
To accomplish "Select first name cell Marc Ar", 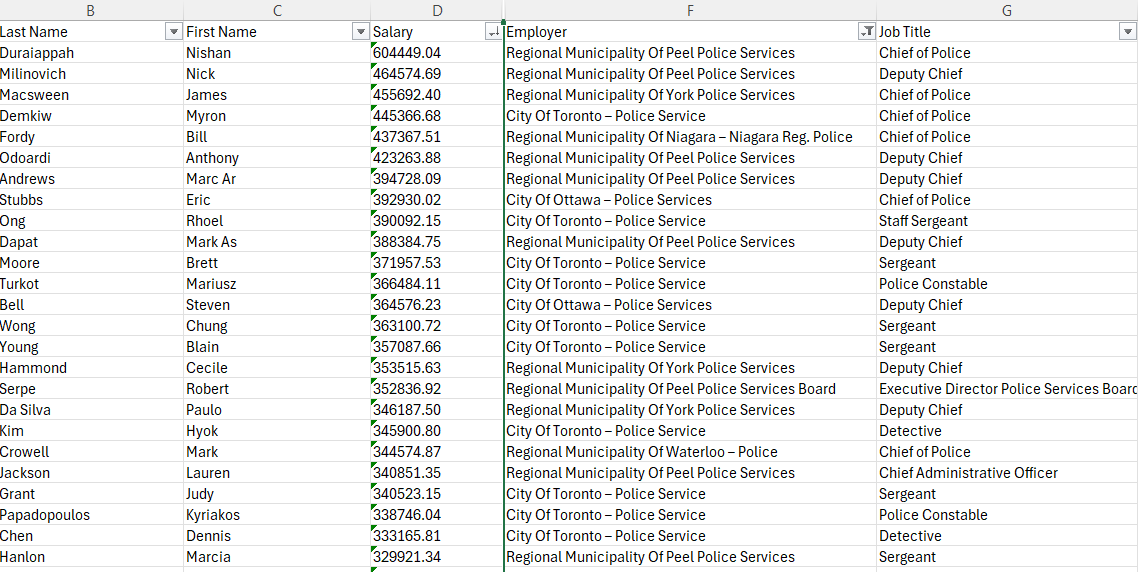I will (277, 179).
